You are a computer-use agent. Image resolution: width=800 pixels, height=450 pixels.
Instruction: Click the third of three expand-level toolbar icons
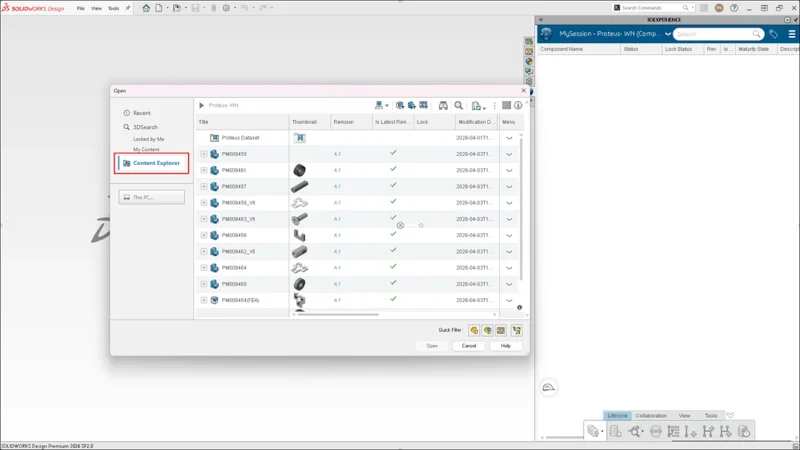(423, 106)
